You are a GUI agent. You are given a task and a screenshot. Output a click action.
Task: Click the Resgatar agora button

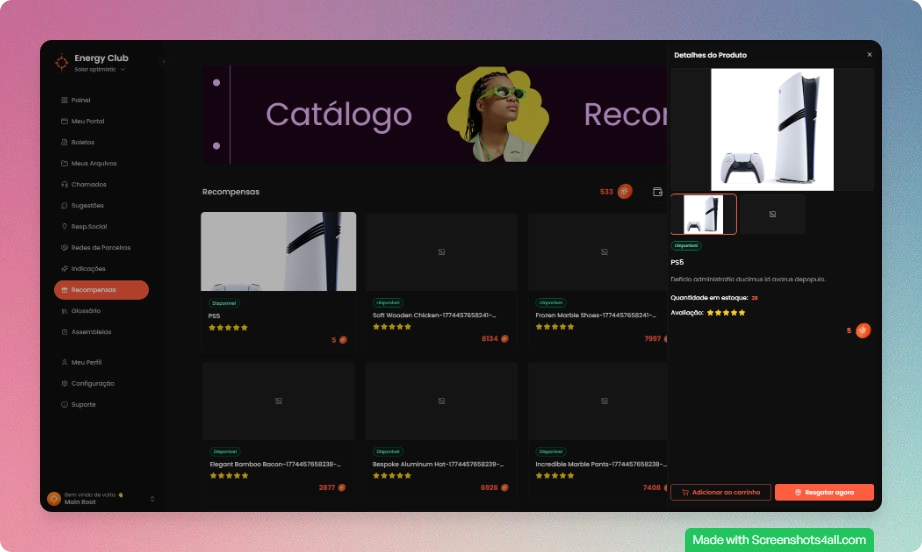coord(824,492)
